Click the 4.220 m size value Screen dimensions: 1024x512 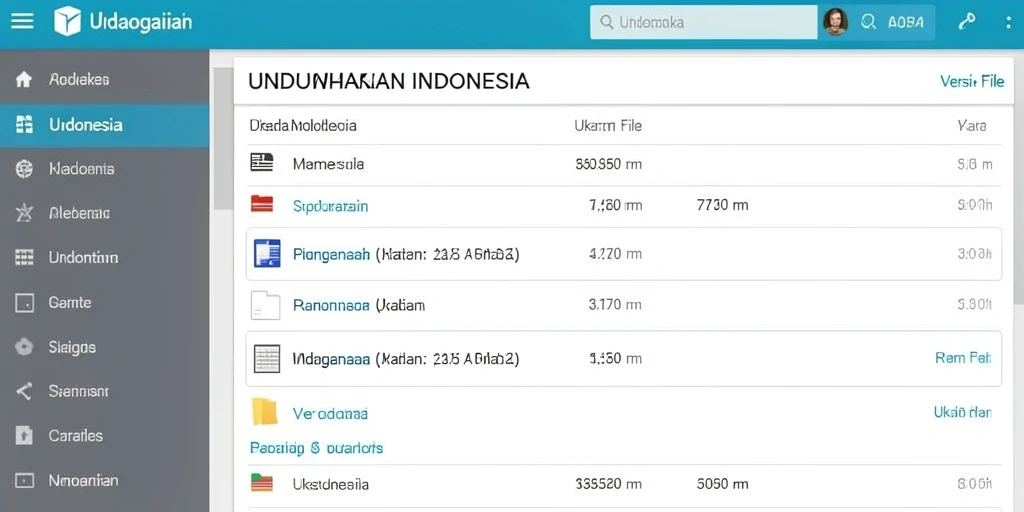point(615,254)
